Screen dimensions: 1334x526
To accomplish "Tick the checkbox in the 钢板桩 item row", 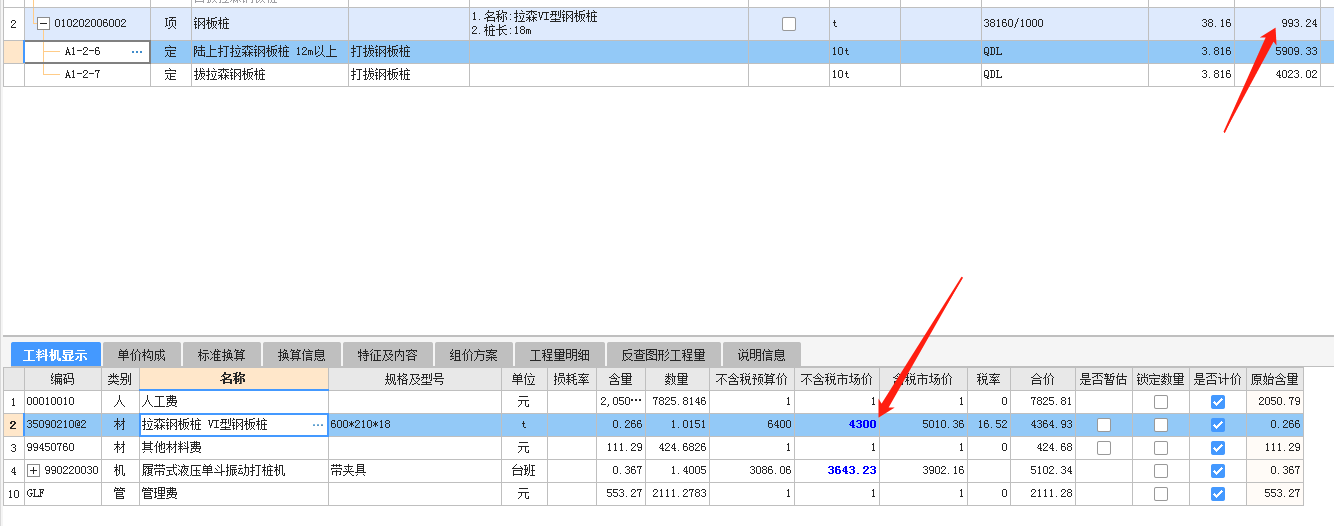I will tap(789, 24).
